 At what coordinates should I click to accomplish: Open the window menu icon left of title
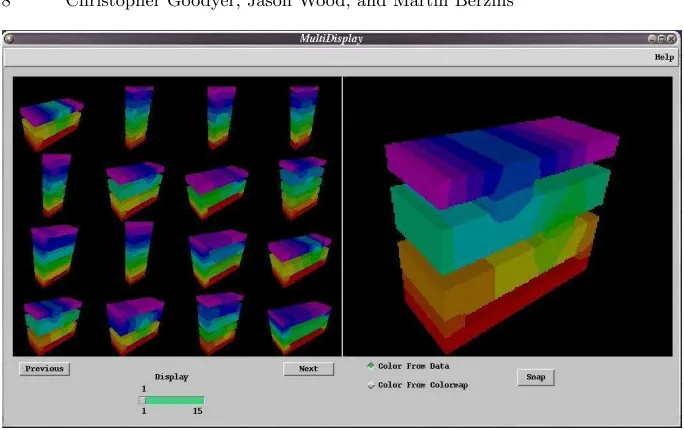tap(9, 39)
